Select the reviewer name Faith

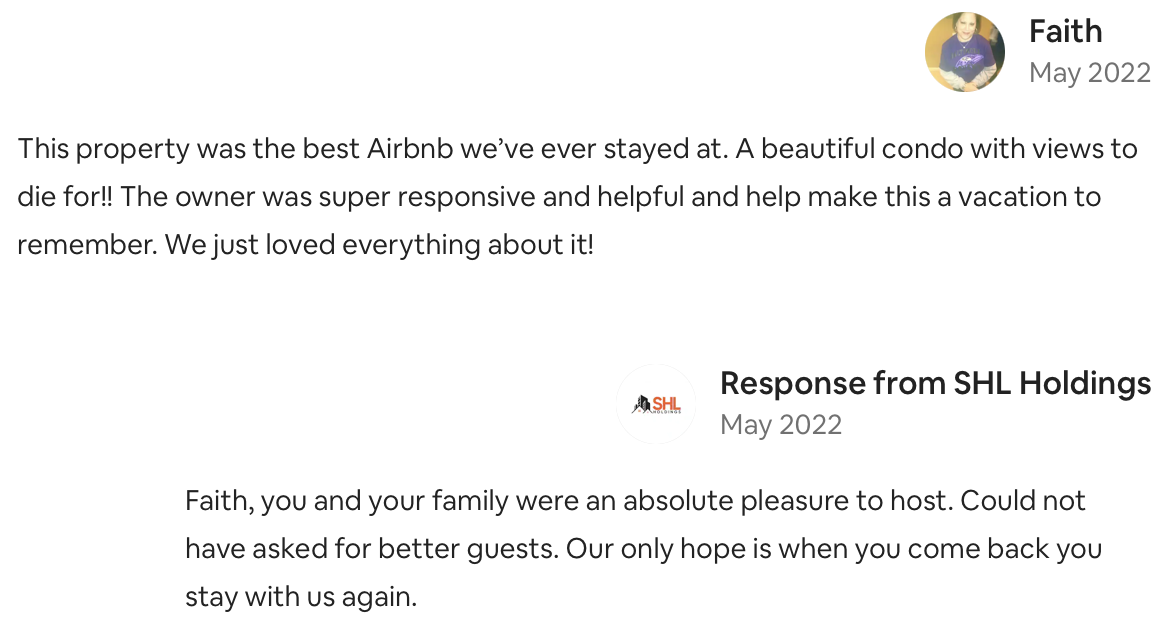click(x=1065, y=32)
